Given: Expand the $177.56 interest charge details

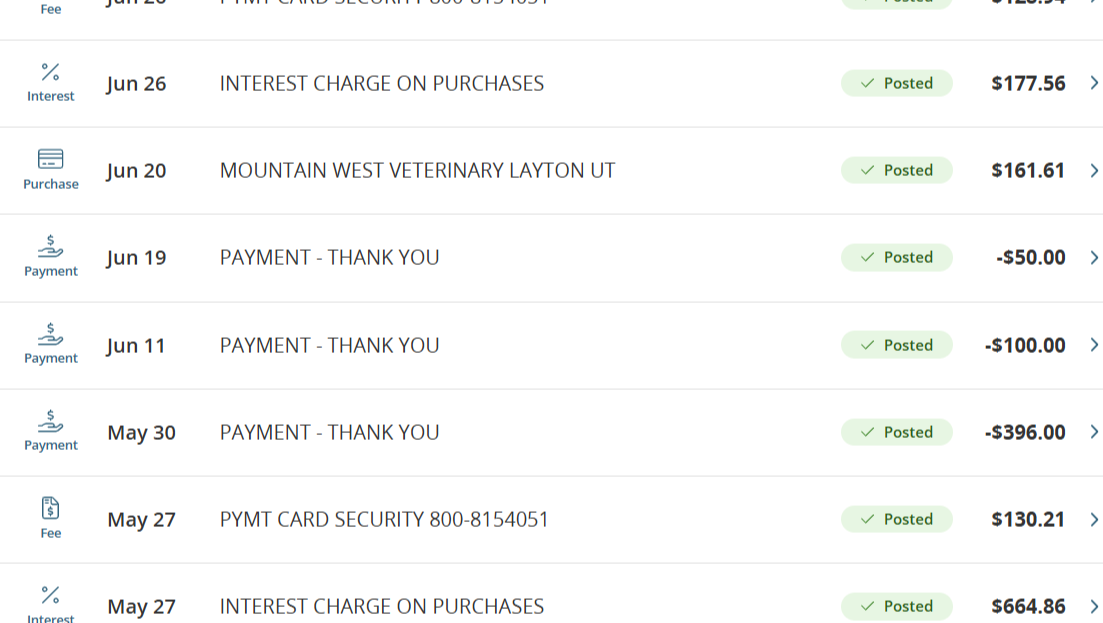Looking at the screenshot, I should click(x=1094, y=83).
